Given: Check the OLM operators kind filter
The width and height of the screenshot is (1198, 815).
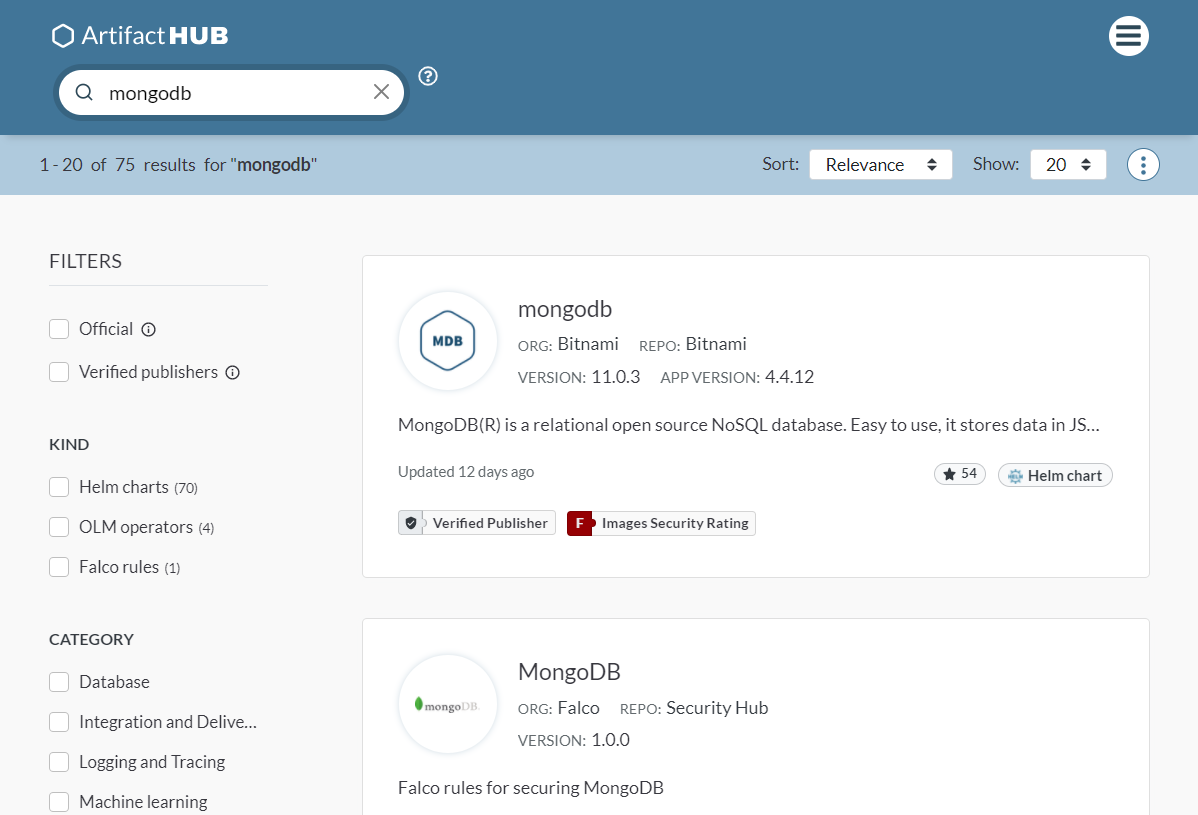Looking at the screenshot, I should (59, 527).
